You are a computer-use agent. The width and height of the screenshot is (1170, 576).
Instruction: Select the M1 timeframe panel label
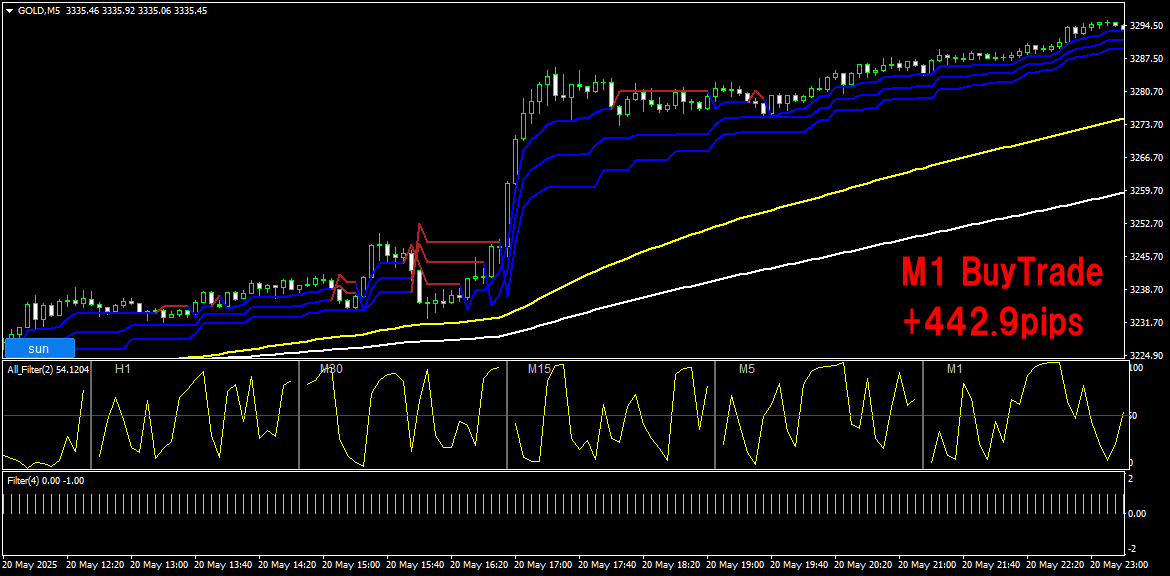click(x=954, y=369)
